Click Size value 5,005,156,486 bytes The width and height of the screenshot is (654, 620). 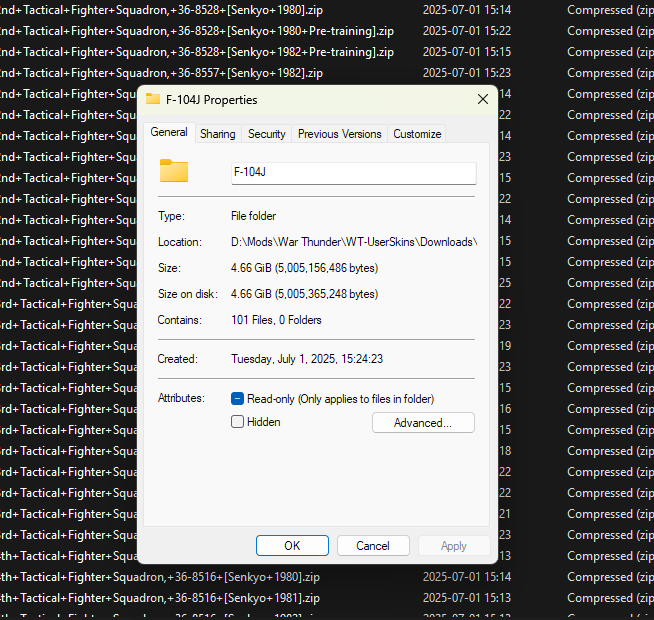pos(304,268)
